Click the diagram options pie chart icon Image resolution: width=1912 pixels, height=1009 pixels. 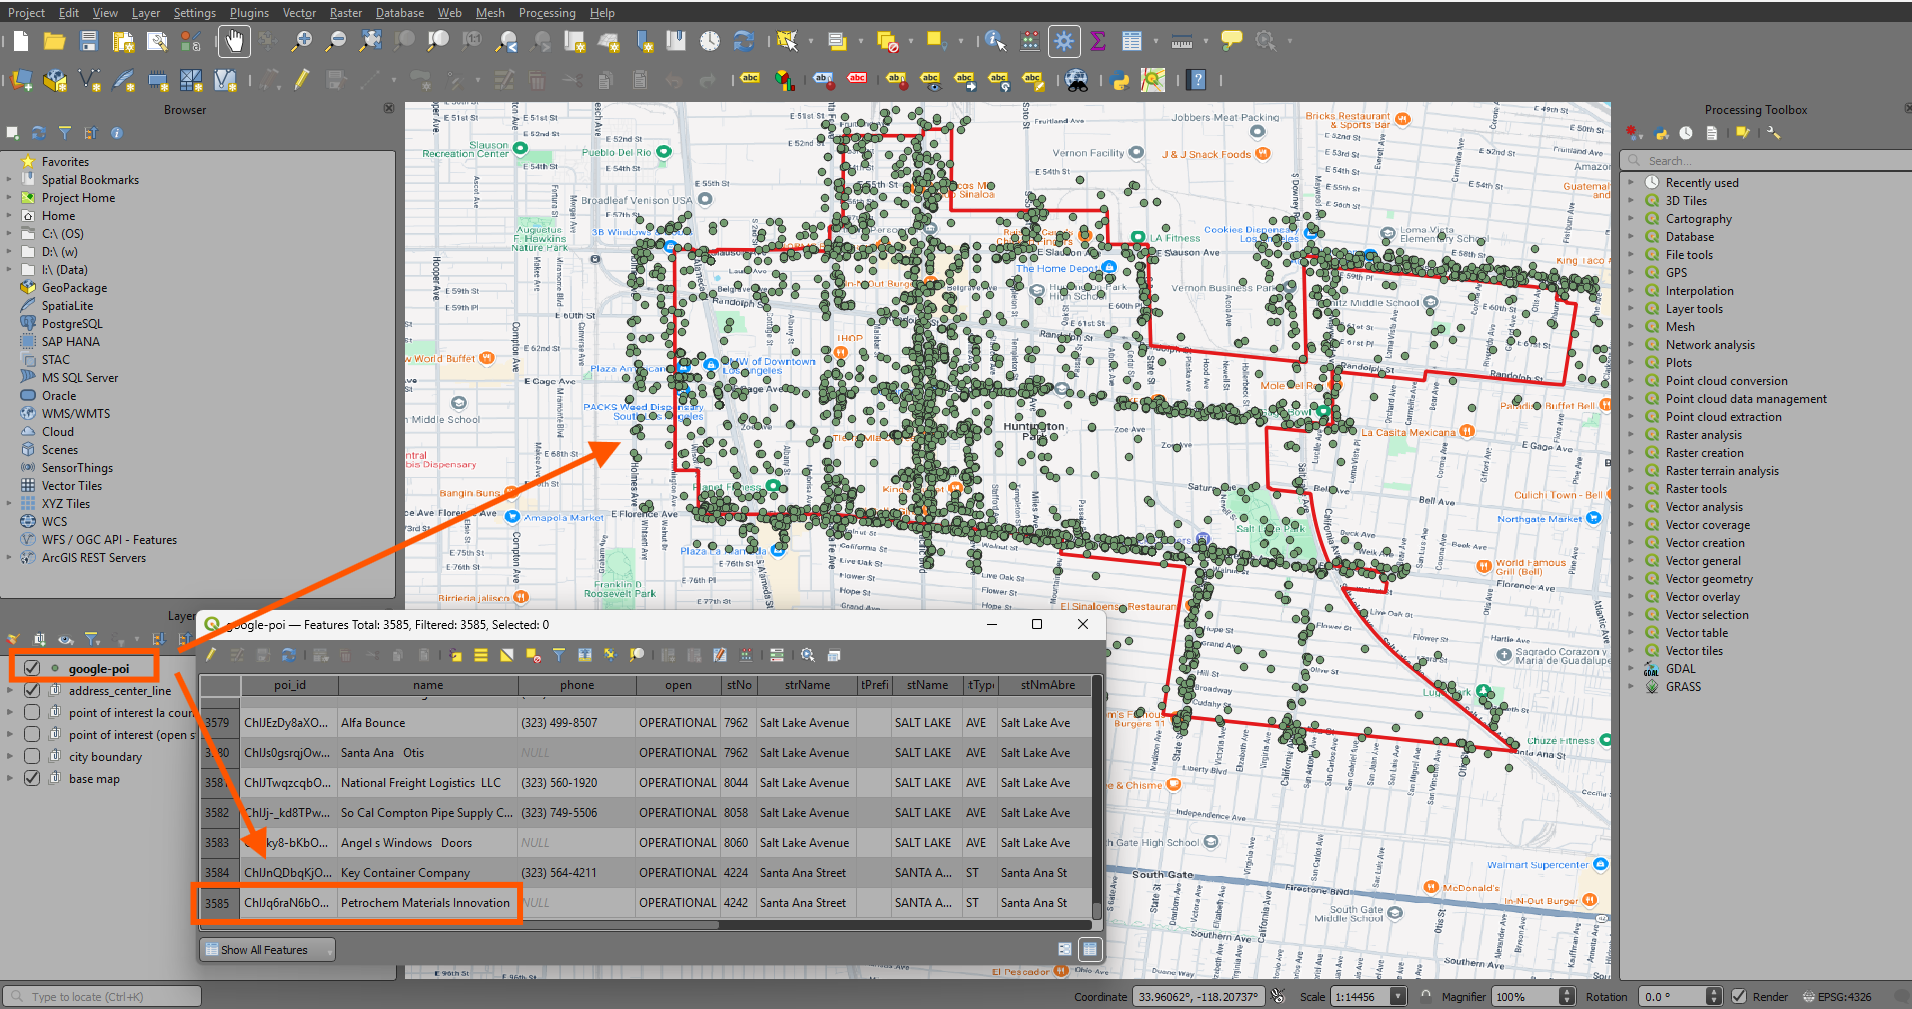click(785, 80)
